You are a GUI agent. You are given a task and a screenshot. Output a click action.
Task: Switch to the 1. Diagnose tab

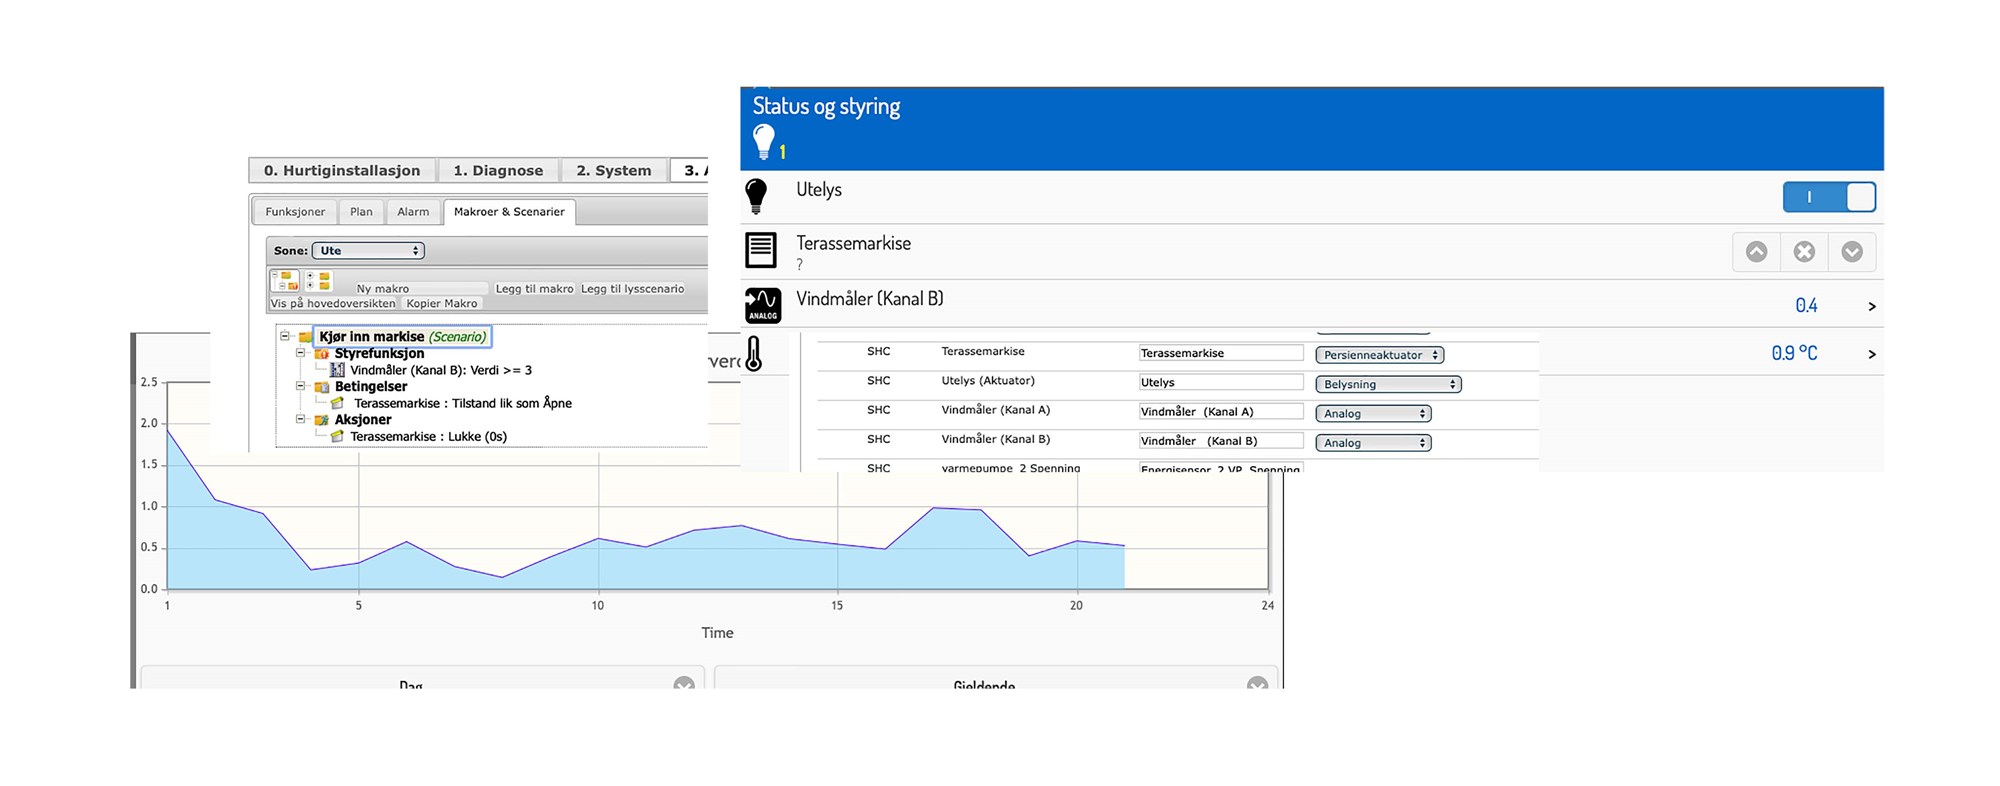(x=498, y=171)
